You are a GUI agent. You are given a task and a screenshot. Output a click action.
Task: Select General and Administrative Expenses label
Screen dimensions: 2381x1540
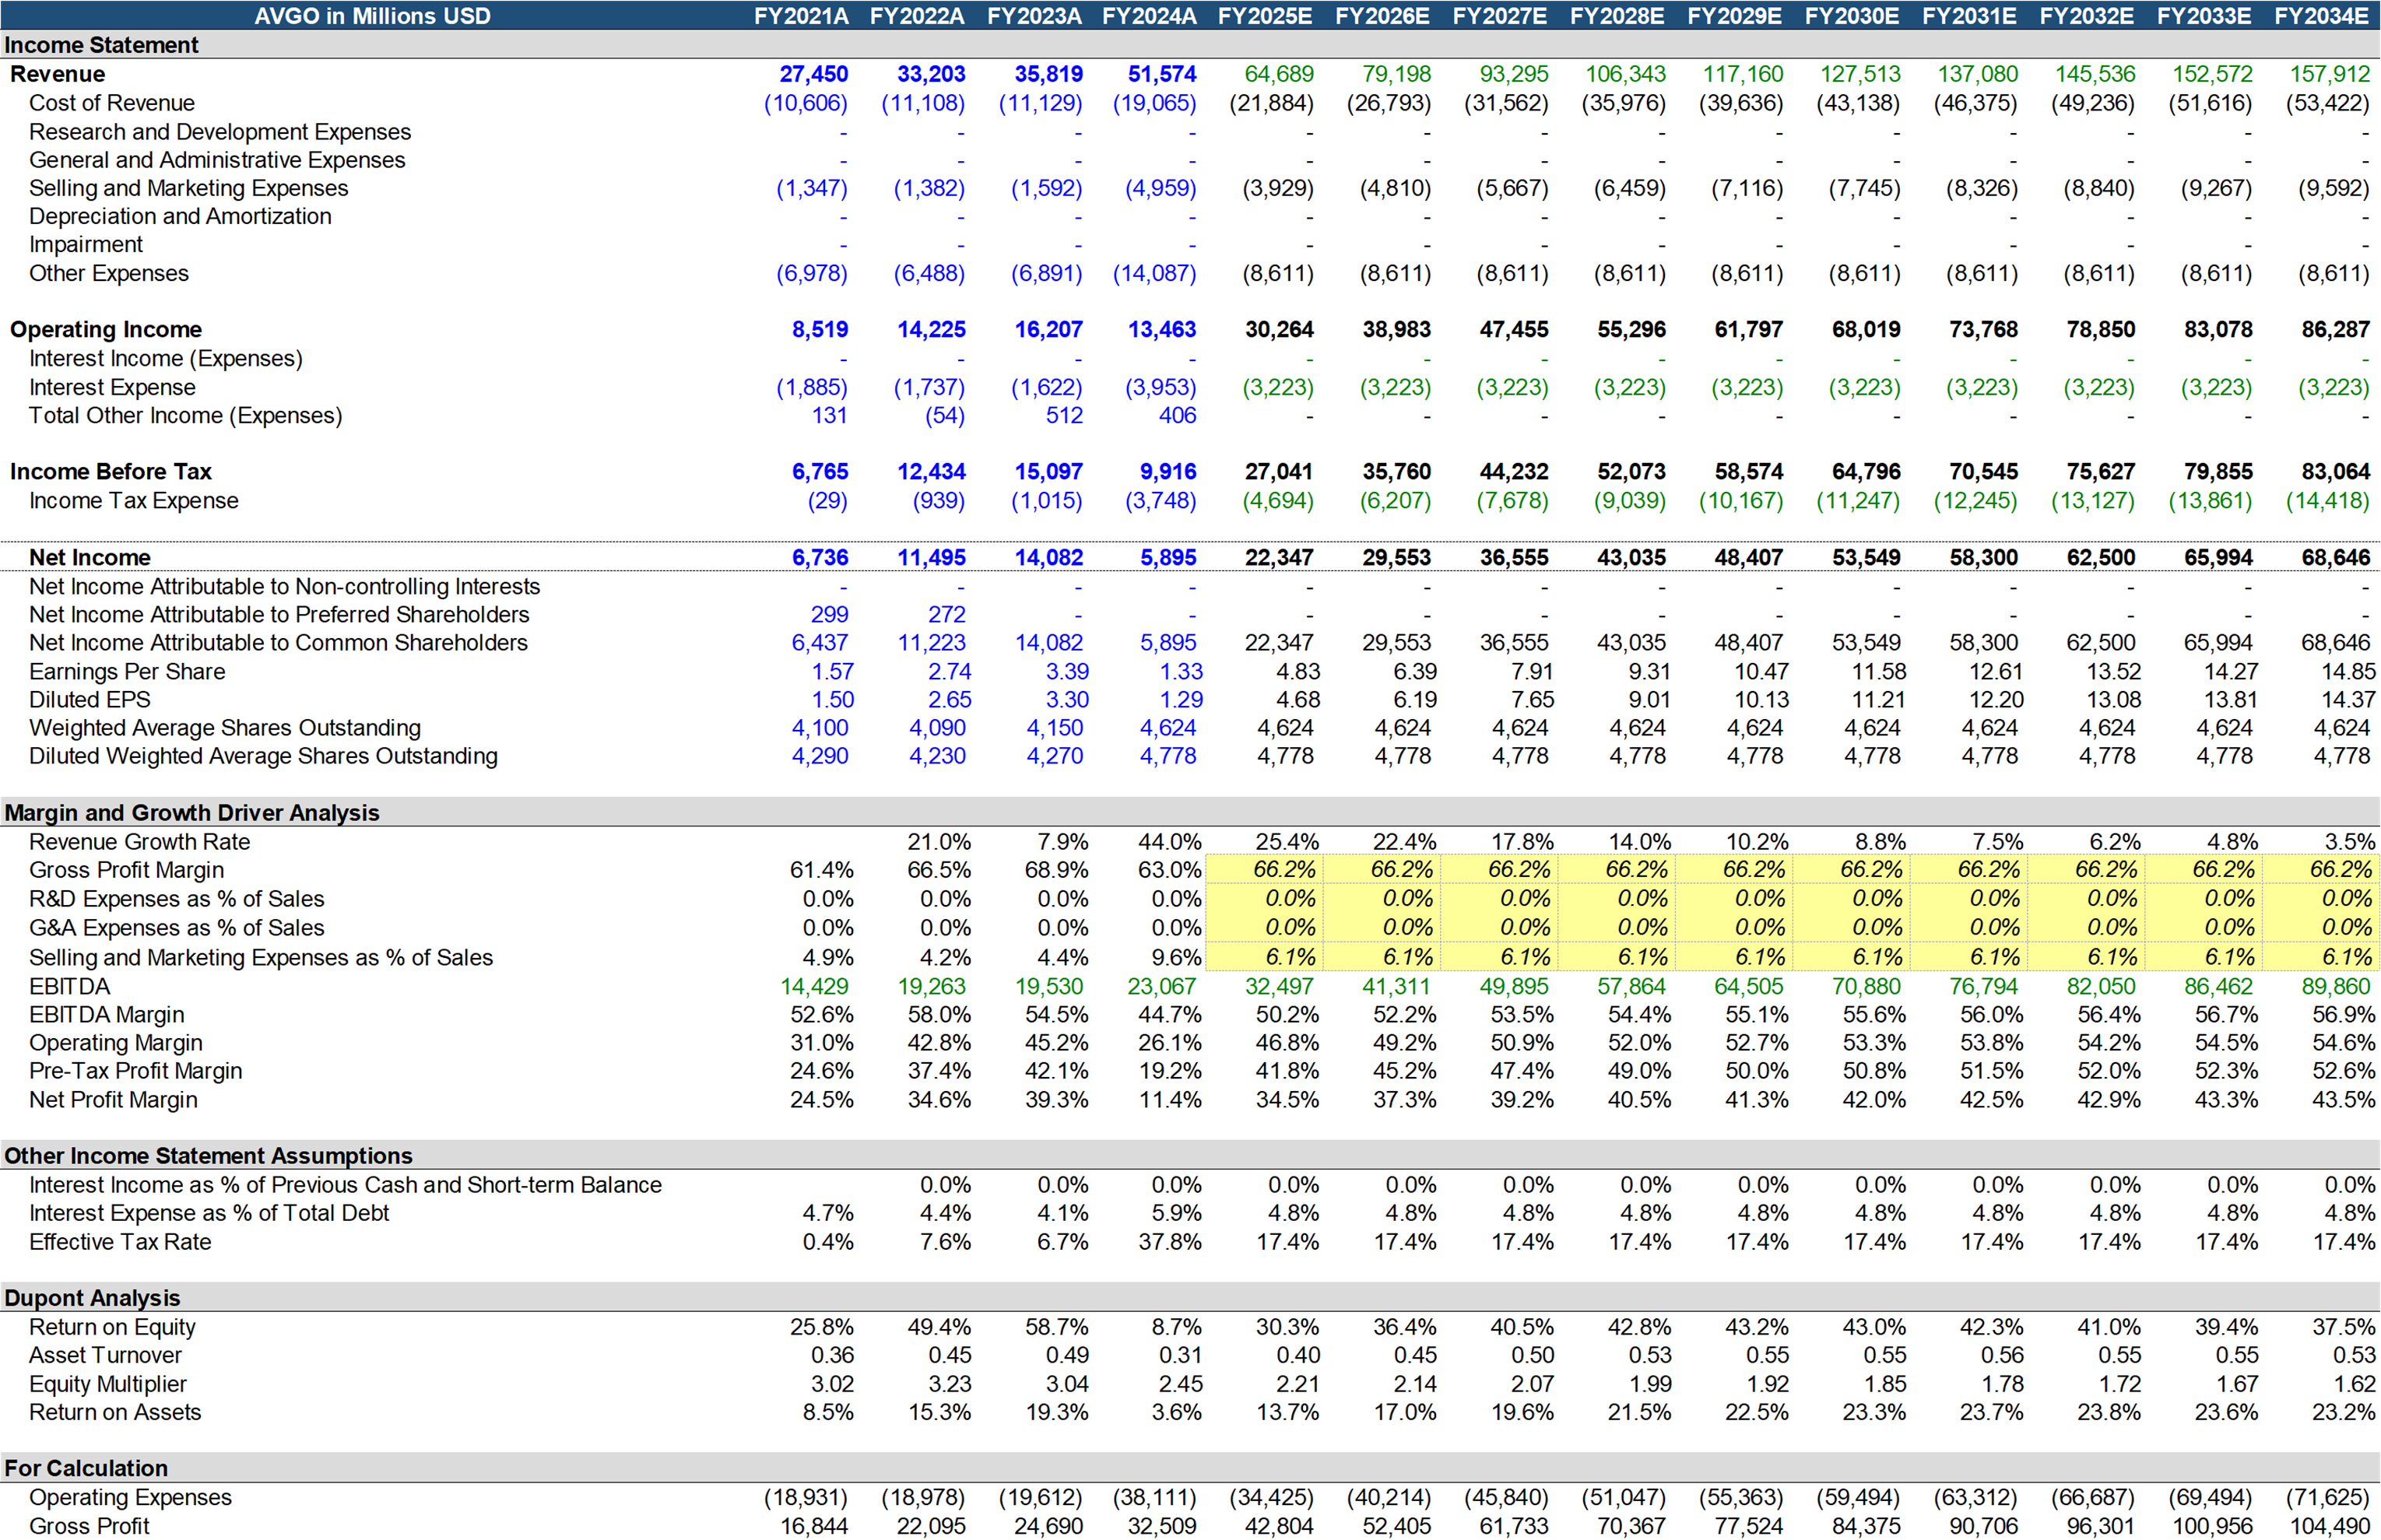point(217,160)
